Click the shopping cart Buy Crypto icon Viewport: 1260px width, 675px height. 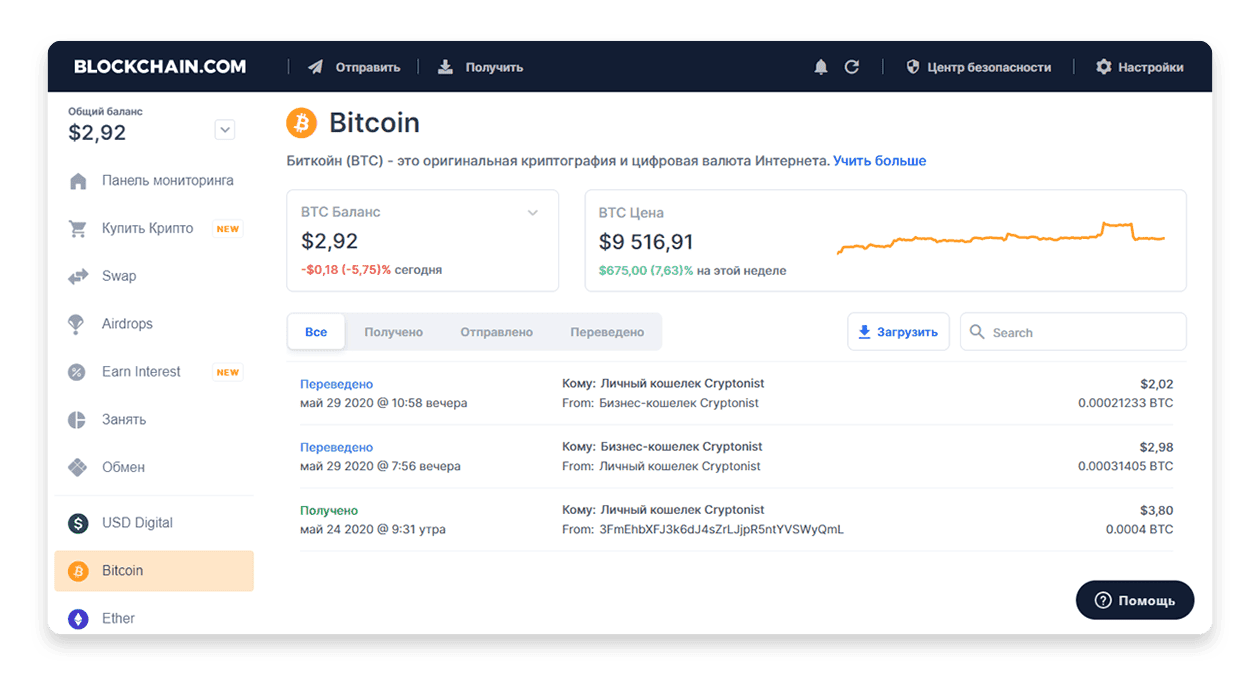point(77,229)
